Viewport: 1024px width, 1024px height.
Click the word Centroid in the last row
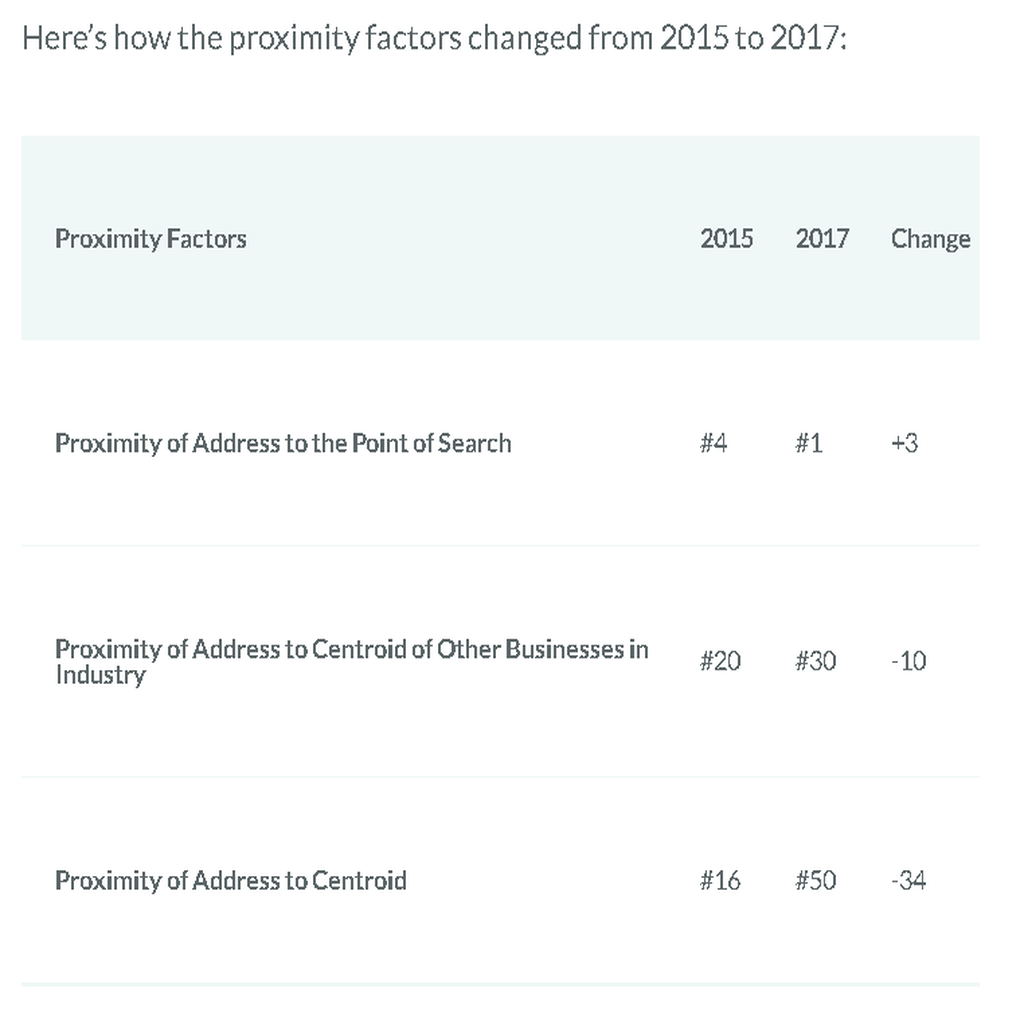(359, 880)
